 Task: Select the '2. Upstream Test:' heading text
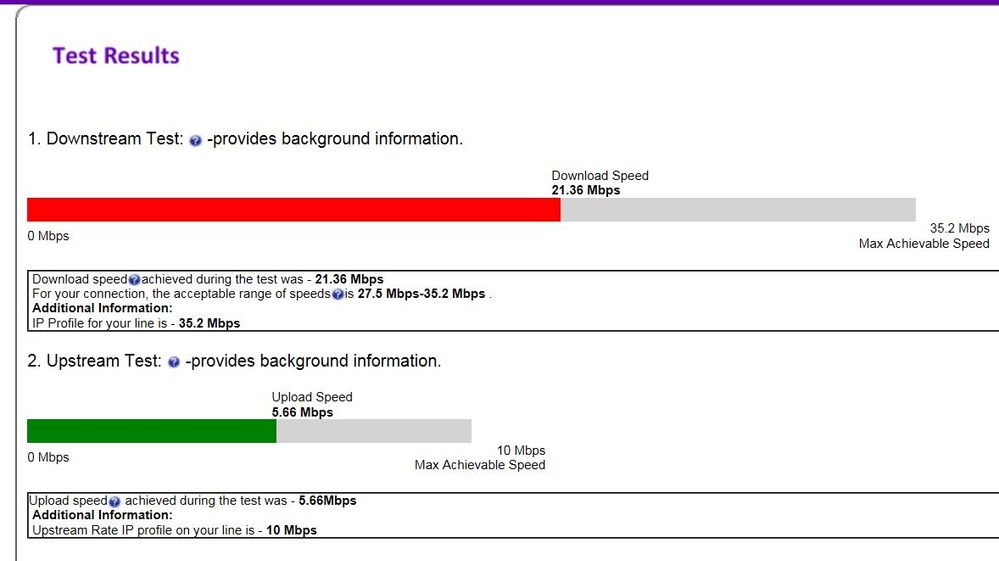coord(94,361)
